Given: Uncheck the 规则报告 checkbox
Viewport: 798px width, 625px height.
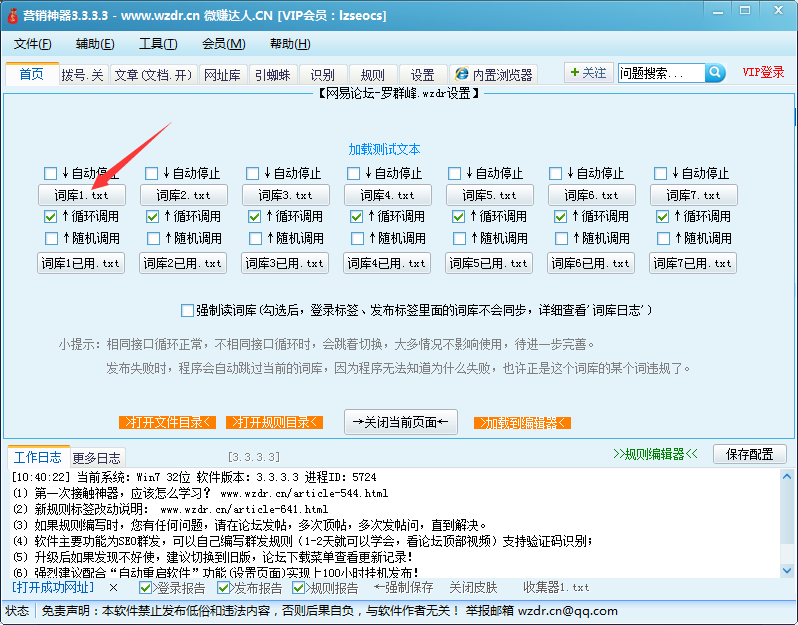Looking at the screenshot, I should 298,588.
